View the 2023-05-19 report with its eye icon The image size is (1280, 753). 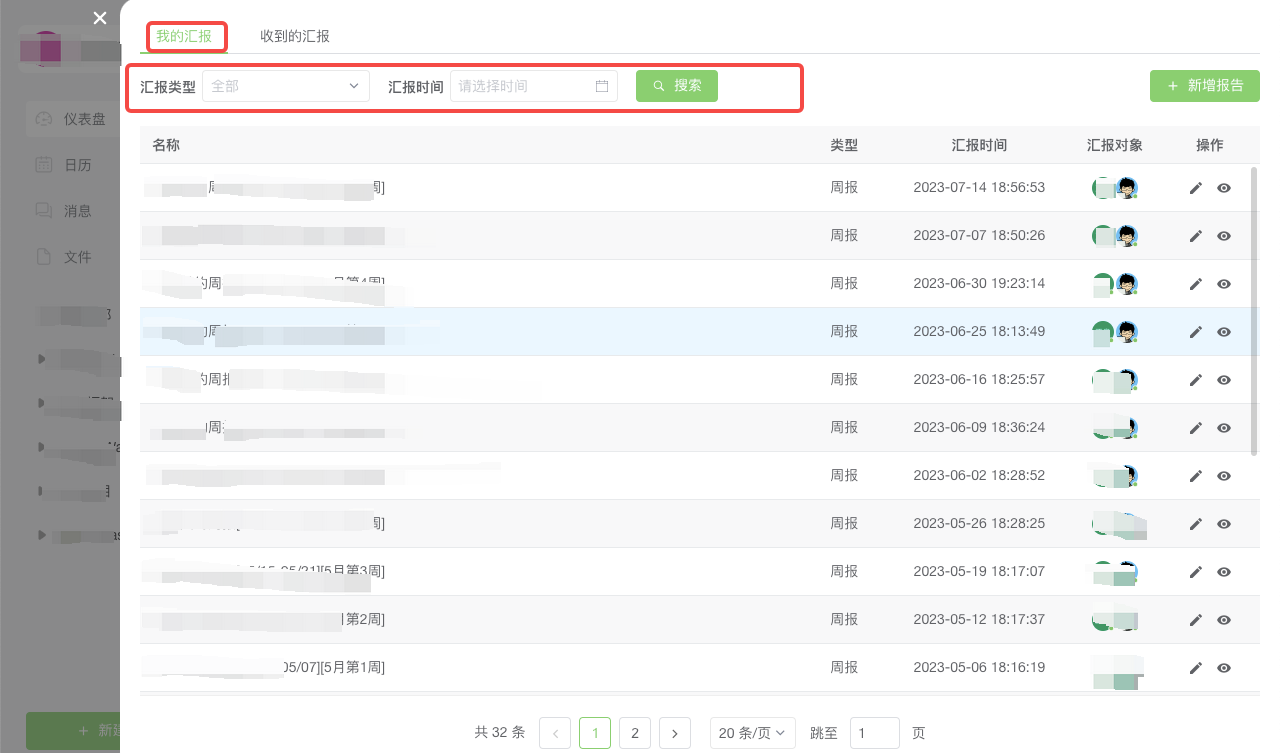pyautogui.click(x=1224, y=572)
